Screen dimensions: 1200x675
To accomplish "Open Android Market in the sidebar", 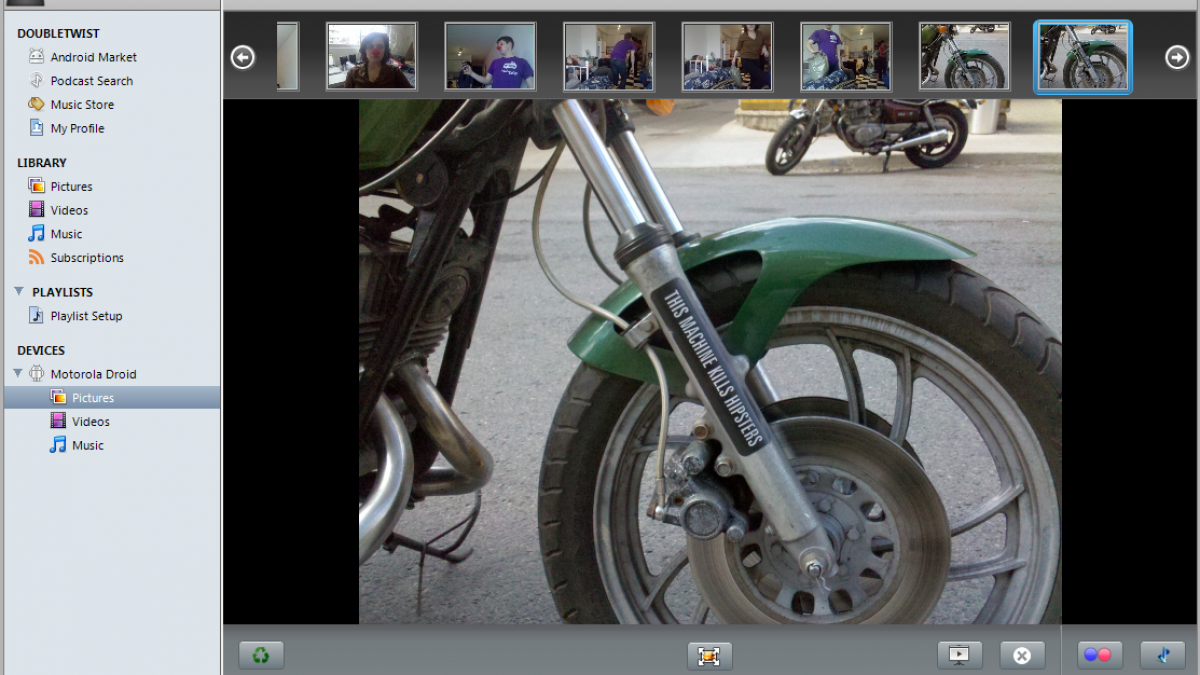I will coord(93,57).
